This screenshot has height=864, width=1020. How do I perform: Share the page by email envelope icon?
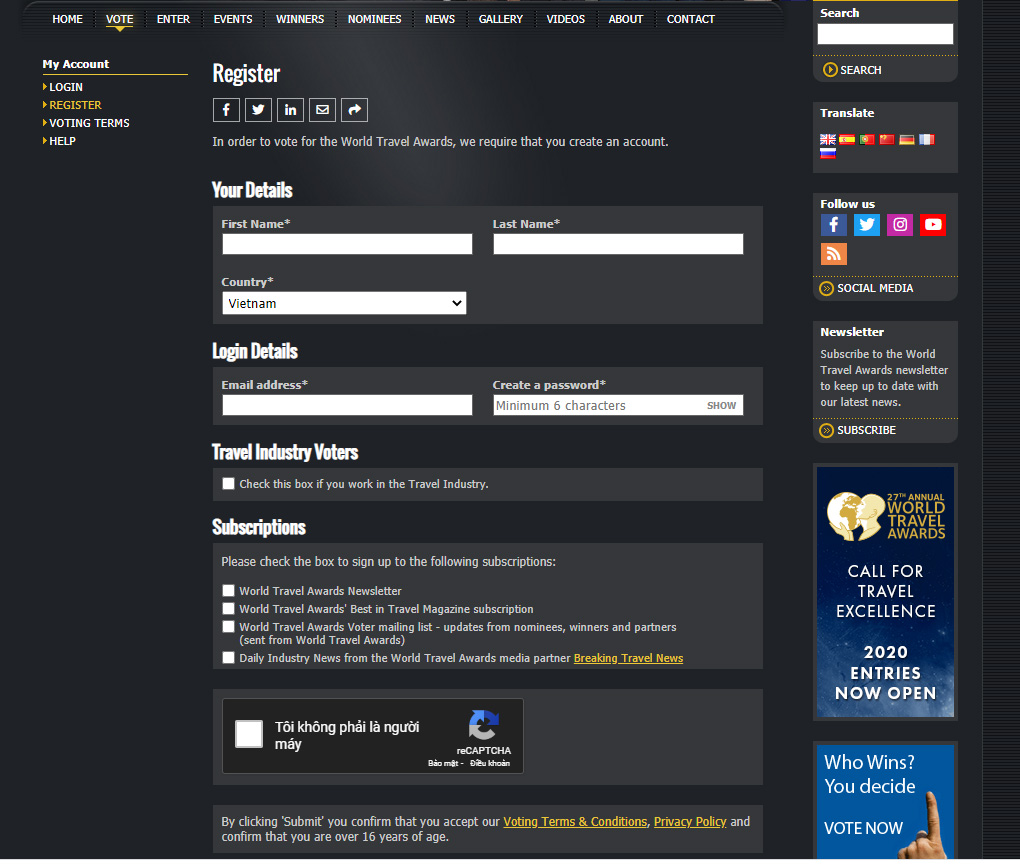(323, 110)
